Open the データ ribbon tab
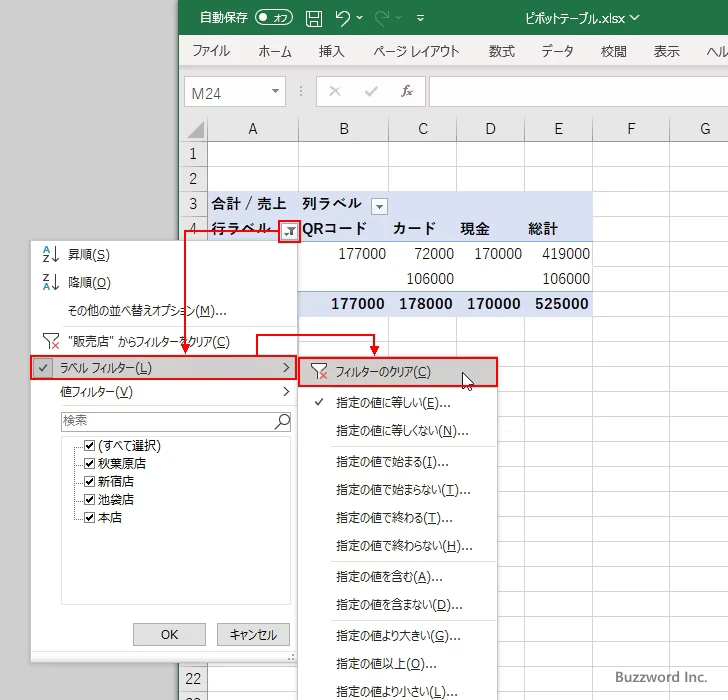 tap(557, 51)
